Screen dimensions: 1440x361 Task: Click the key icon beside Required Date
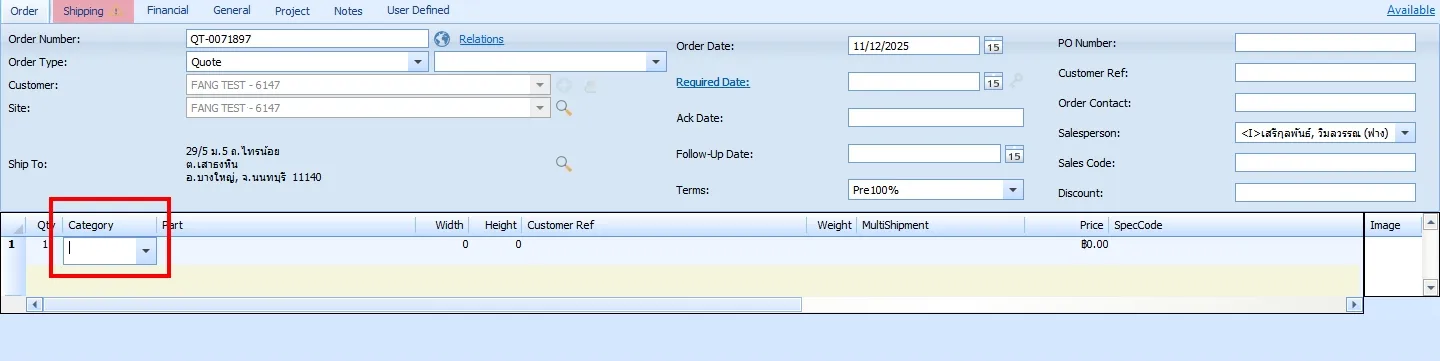(1017, 82)
